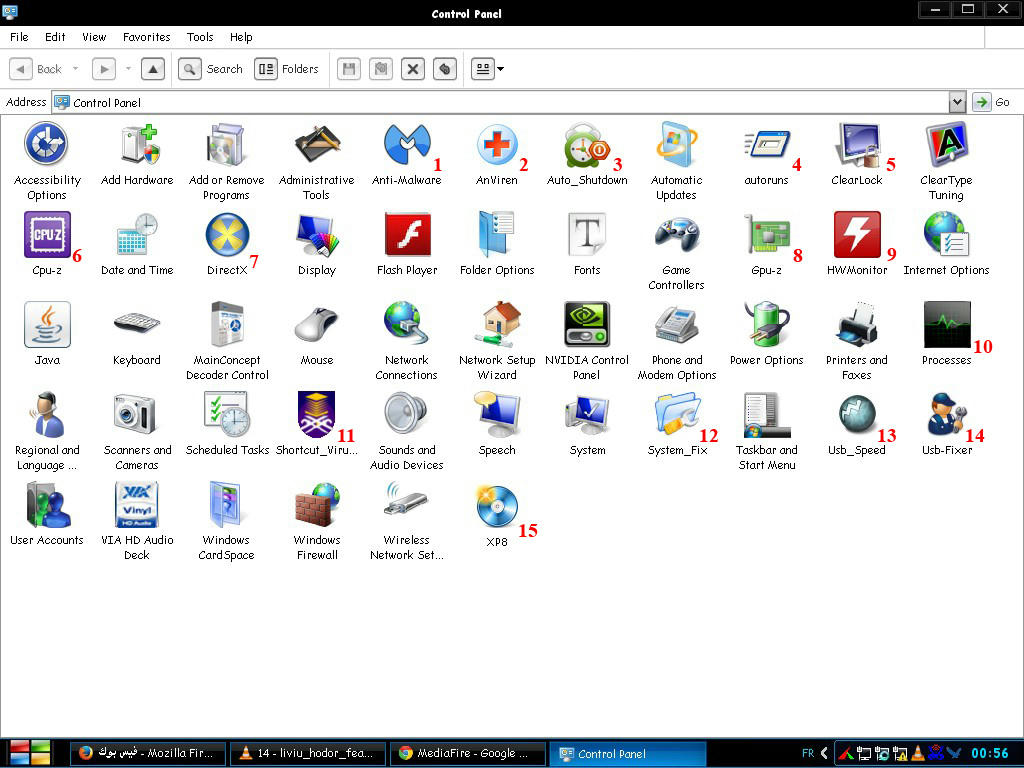This screenshot has height=768, width=1024.
Task: Open the View menu
Action: coord(94,37)
